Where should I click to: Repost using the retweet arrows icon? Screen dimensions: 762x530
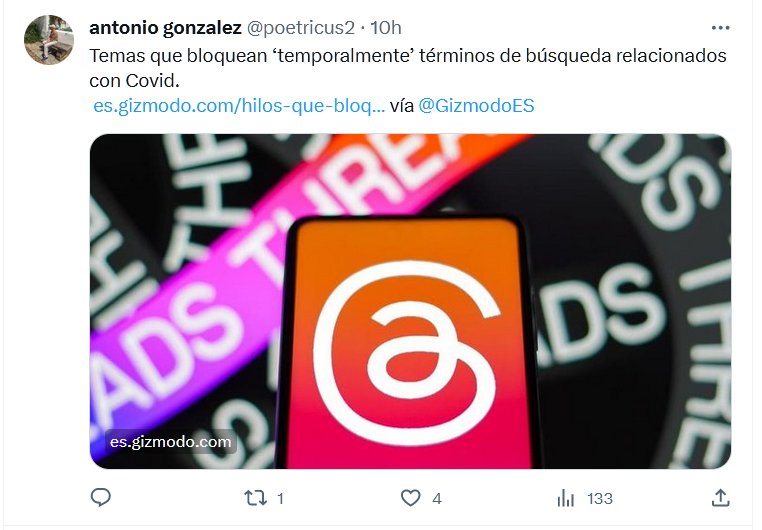pyautogui.click(x=255, y=498)
